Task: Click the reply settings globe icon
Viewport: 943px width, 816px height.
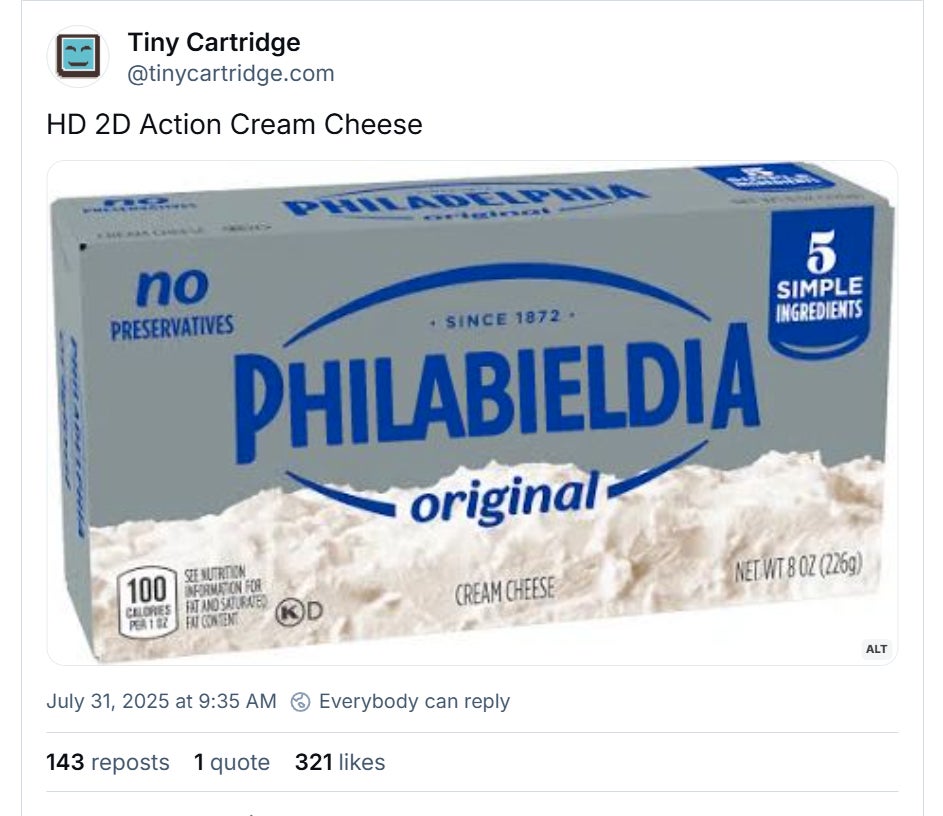Action: (x=300, y=702)
